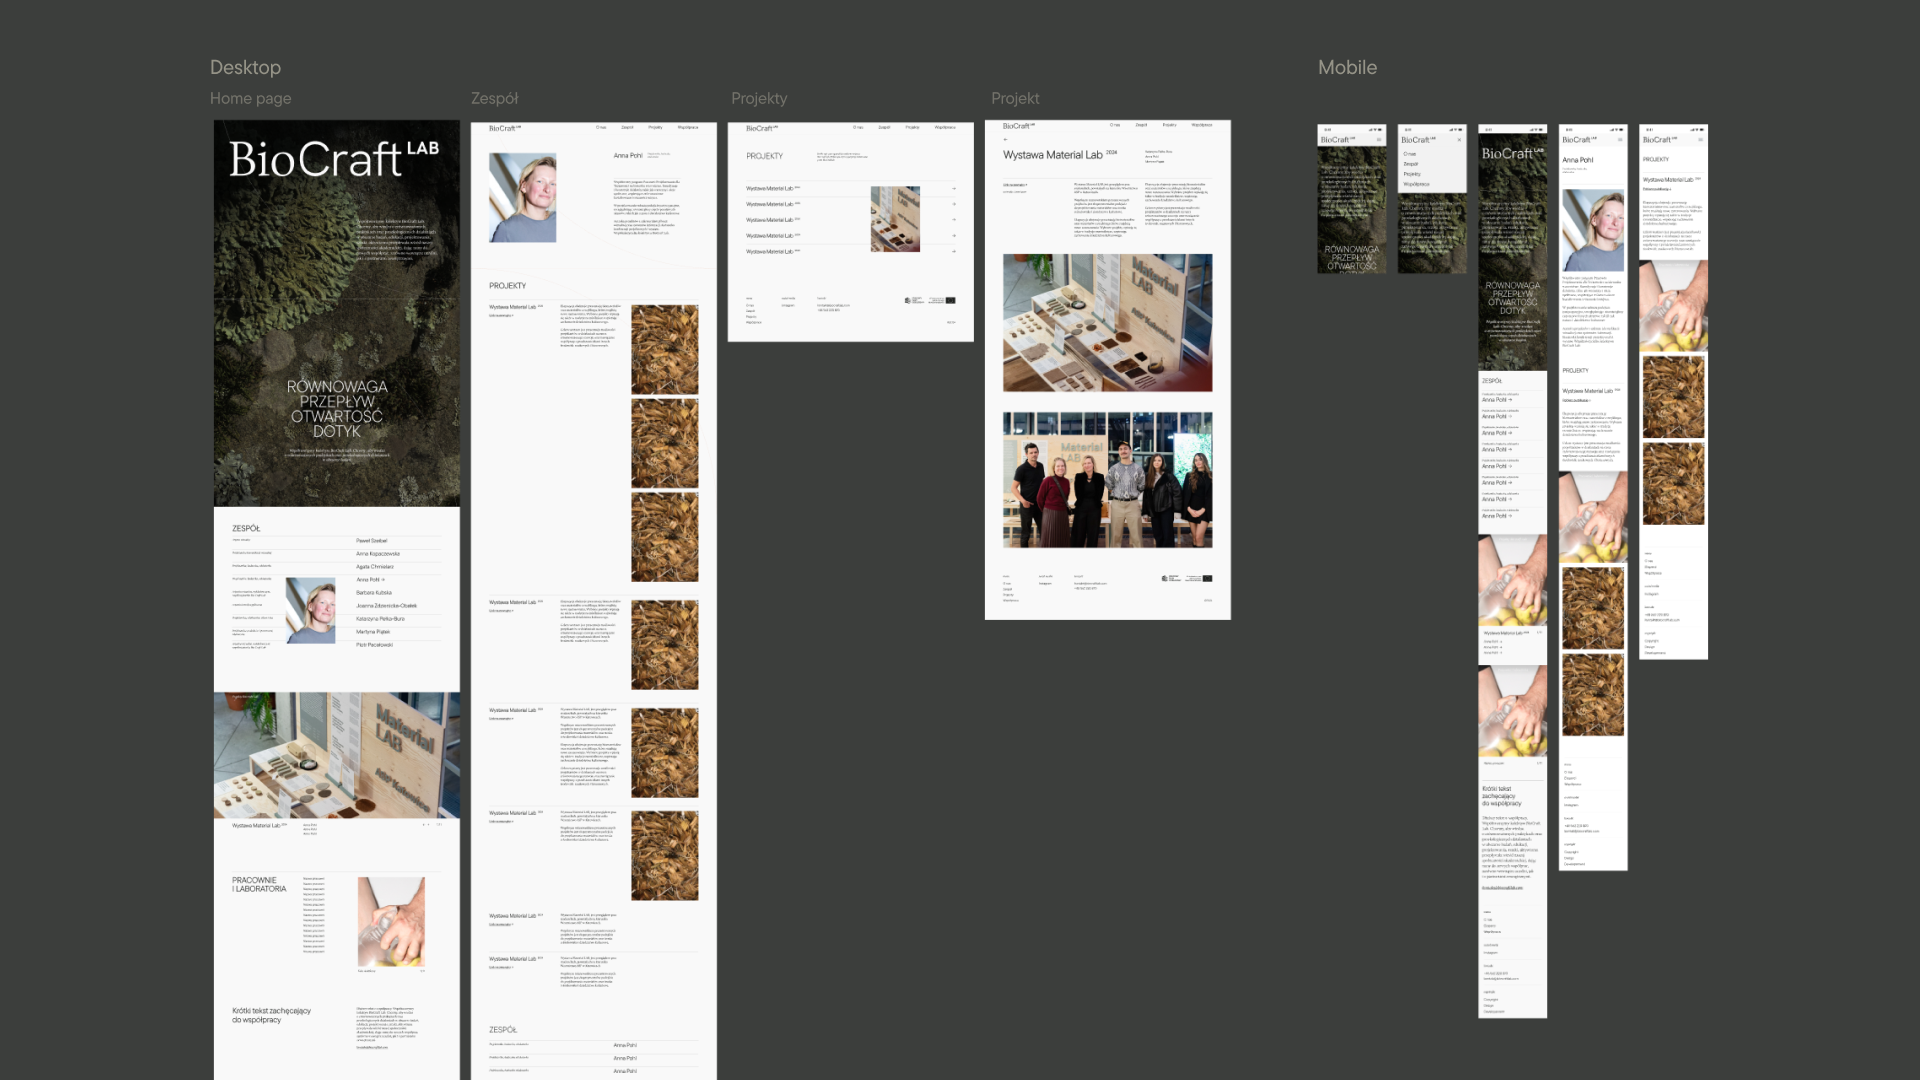This screenshot has height=1080, width=1920.
Task: Click the group photo on Projekt page
Action: tap(1107, 479)
